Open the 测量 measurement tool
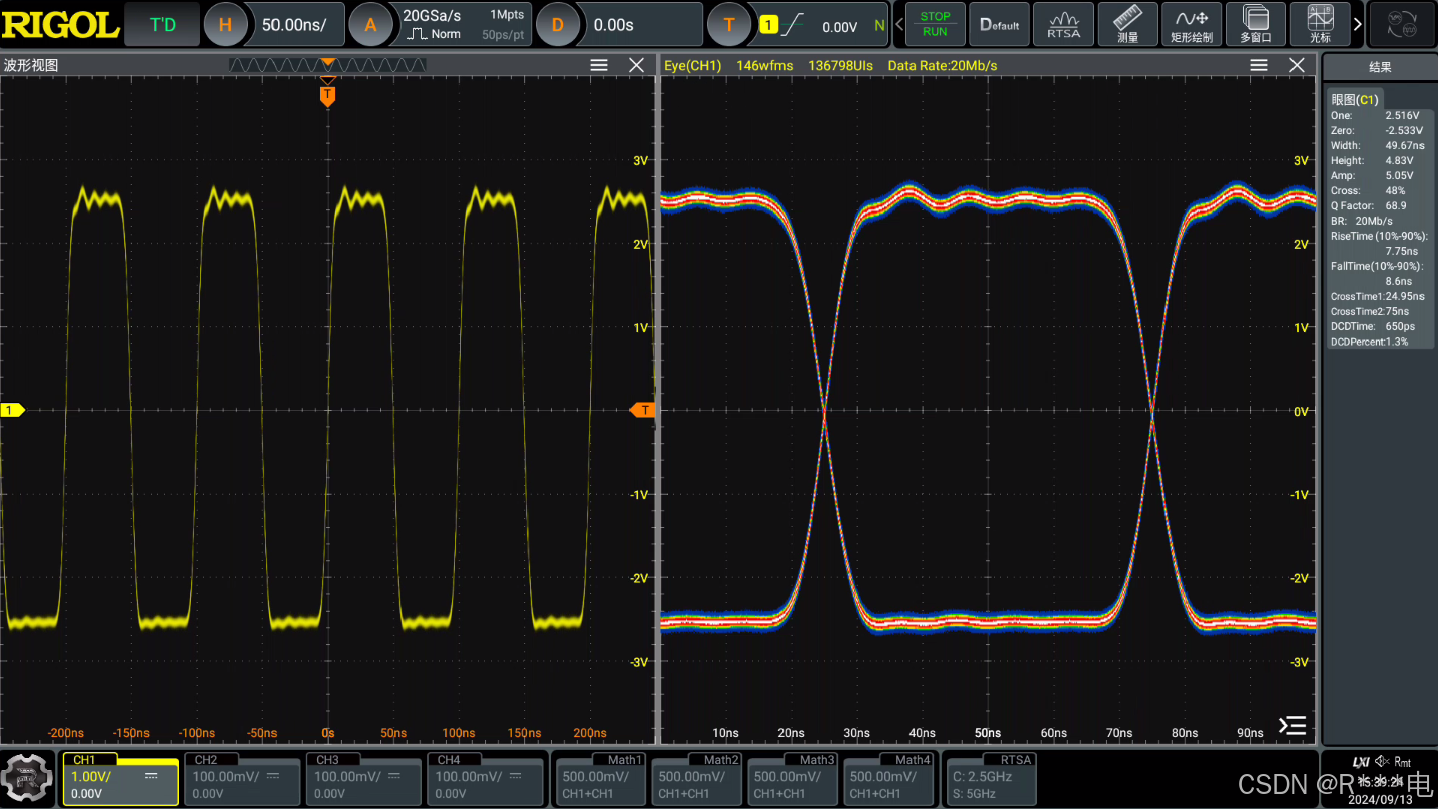 (x=1127, y=24)
